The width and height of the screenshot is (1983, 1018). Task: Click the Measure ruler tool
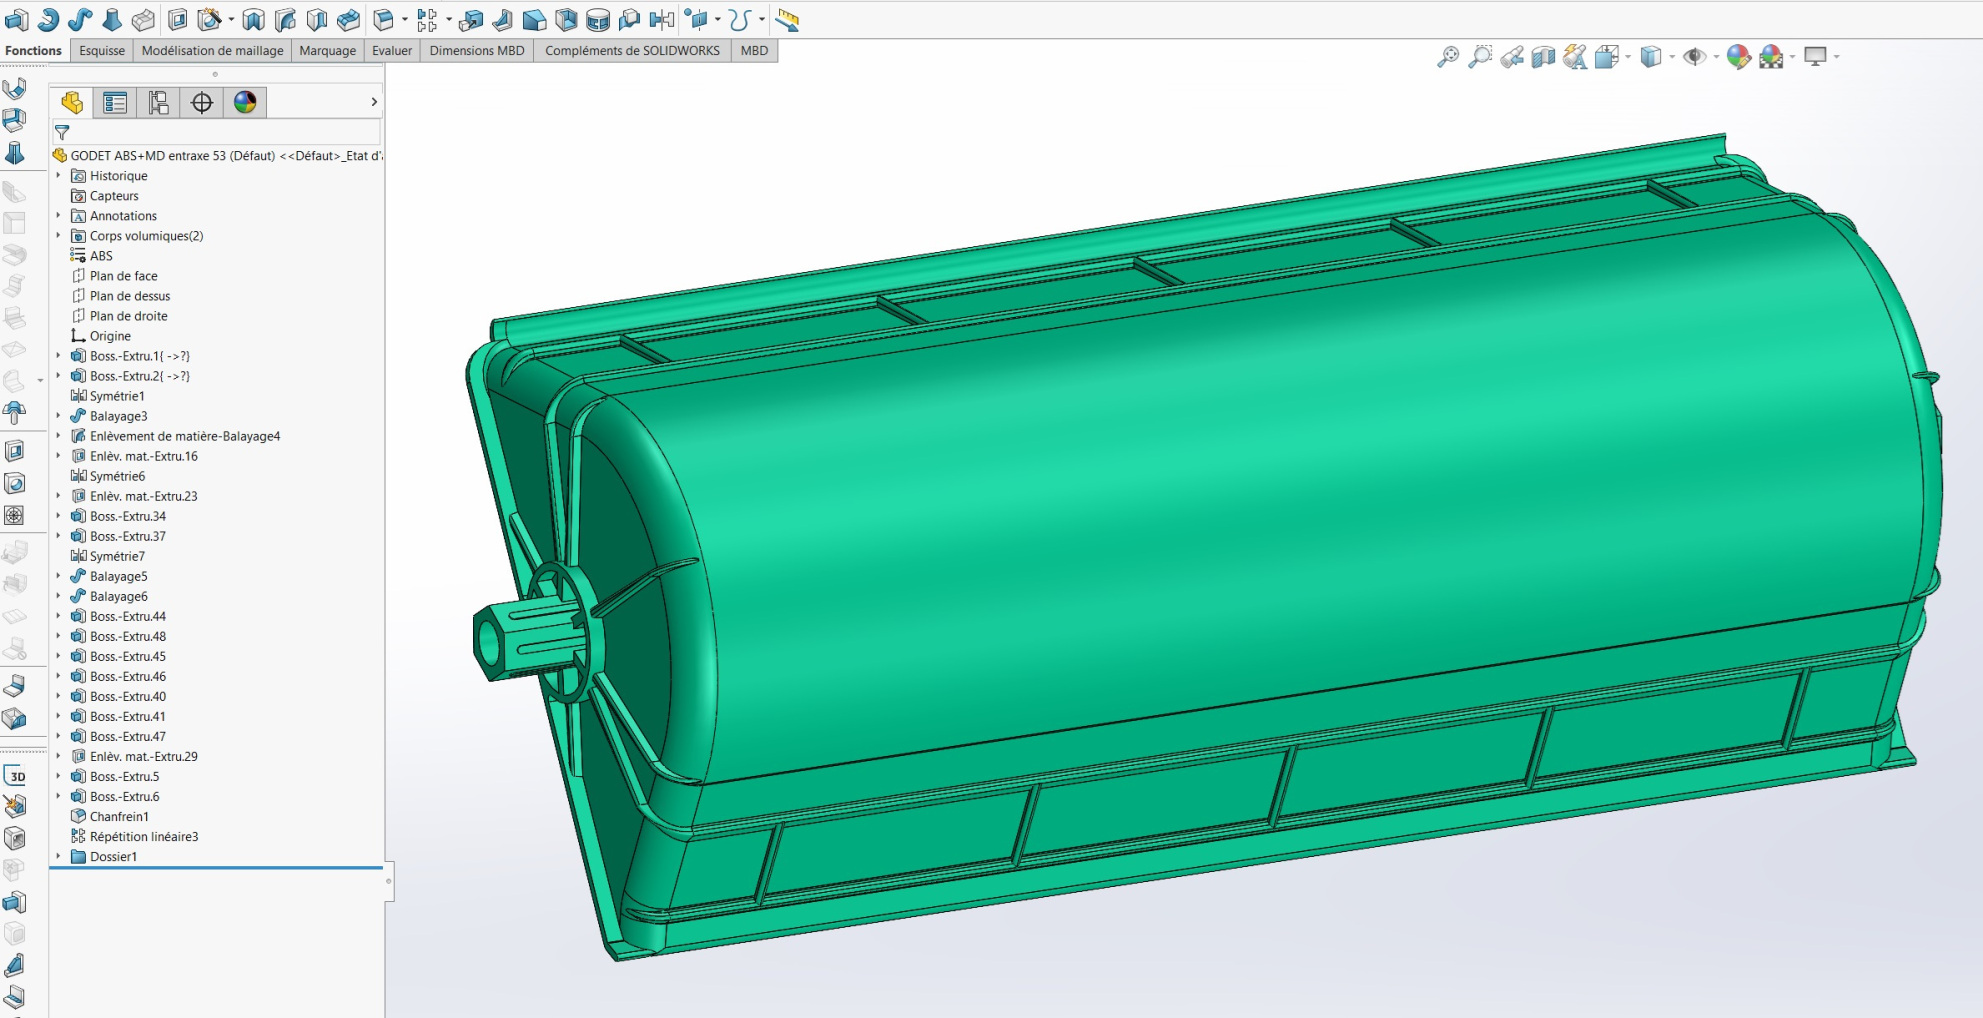tap(788, 19)
